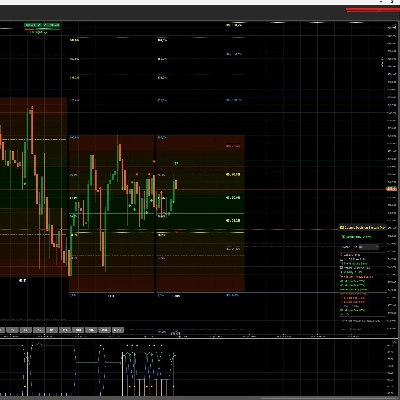
Task: Click the red bar in the top-right header
Action: 373,10
